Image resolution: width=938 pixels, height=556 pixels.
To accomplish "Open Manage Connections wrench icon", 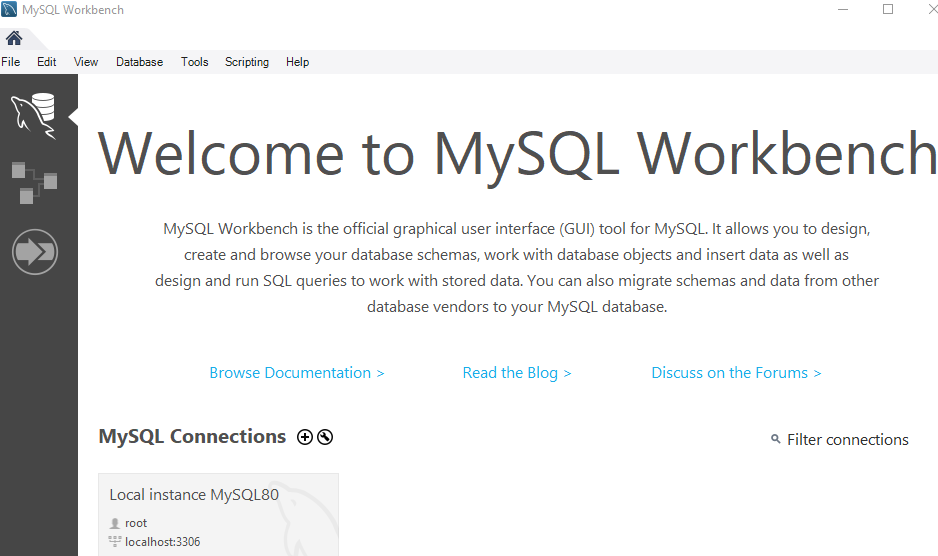I will point(325,437).
